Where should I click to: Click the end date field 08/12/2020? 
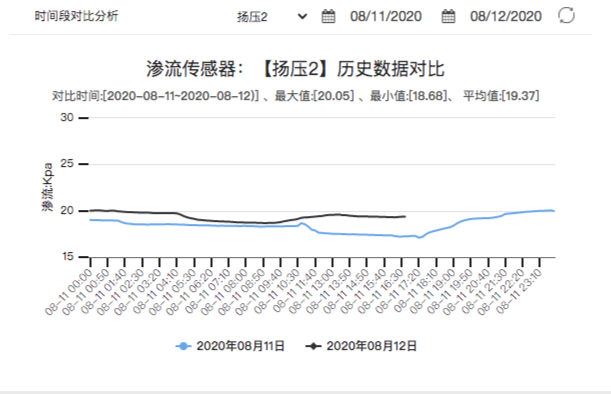tap(506, 16)
